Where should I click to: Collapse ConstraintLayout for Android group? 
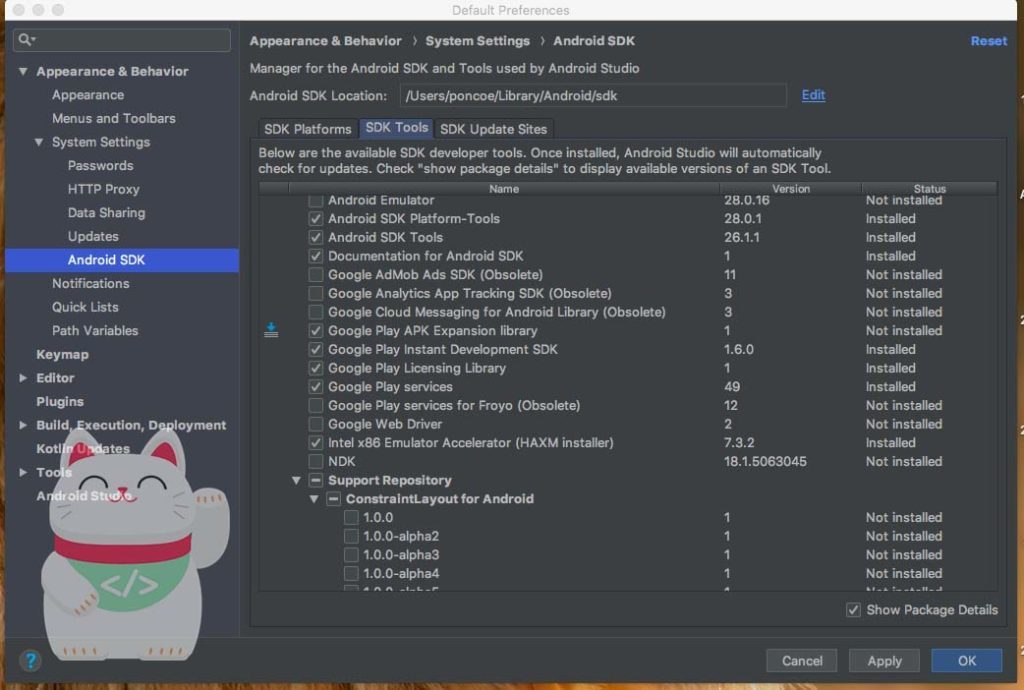pyautogui.click(x=314, y=499)
